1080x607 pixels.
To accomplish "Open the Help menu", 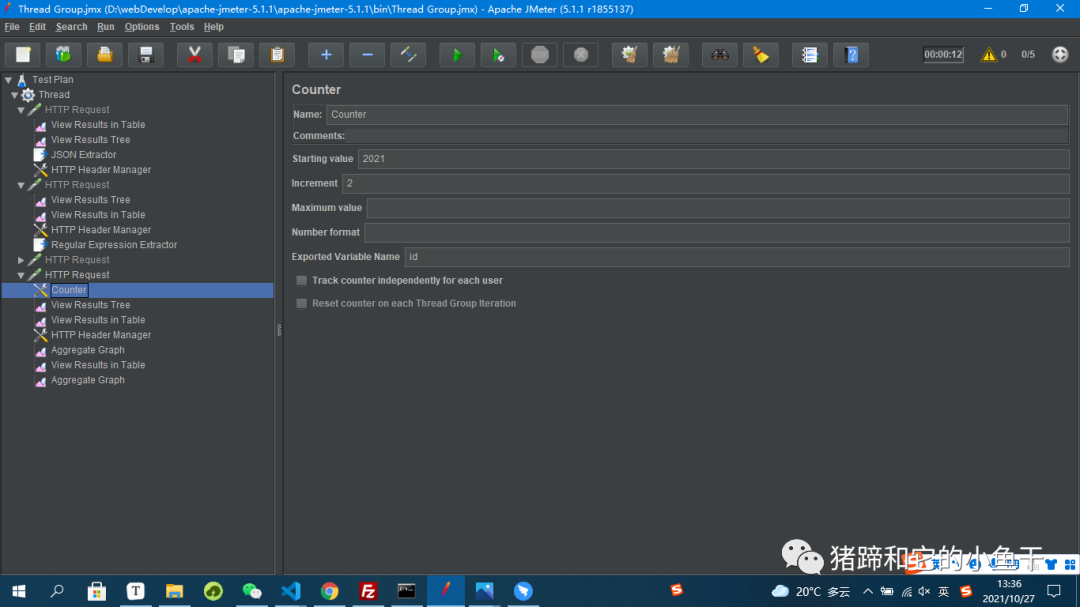I will [214, 27].
